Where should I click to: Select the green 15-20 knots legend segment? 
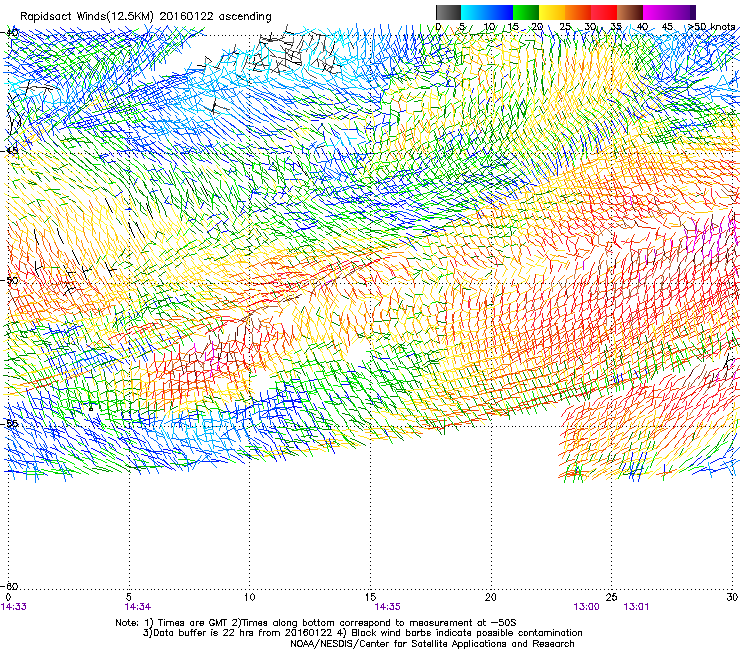pos(526,12)
